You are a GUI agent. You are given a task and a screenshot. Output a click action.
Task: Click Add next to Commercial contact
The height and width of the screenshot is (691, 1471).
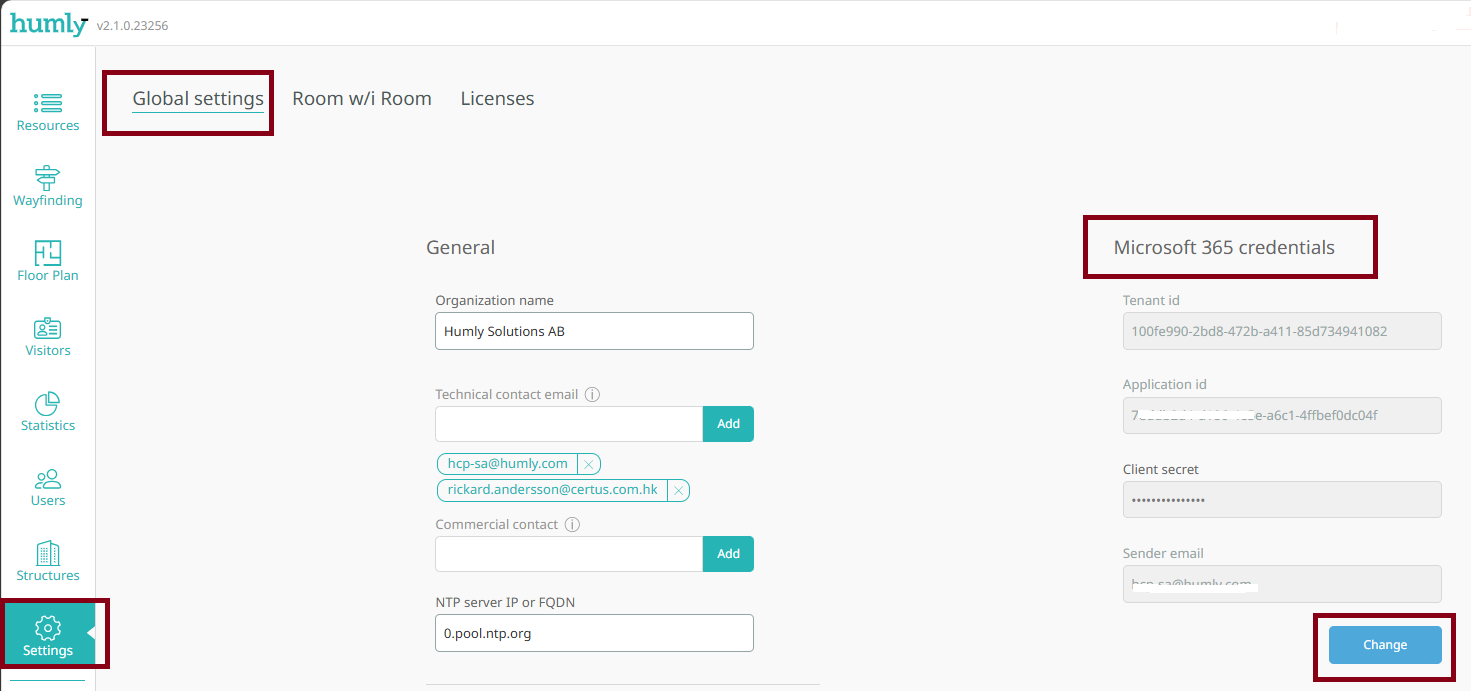pos(728,554)
